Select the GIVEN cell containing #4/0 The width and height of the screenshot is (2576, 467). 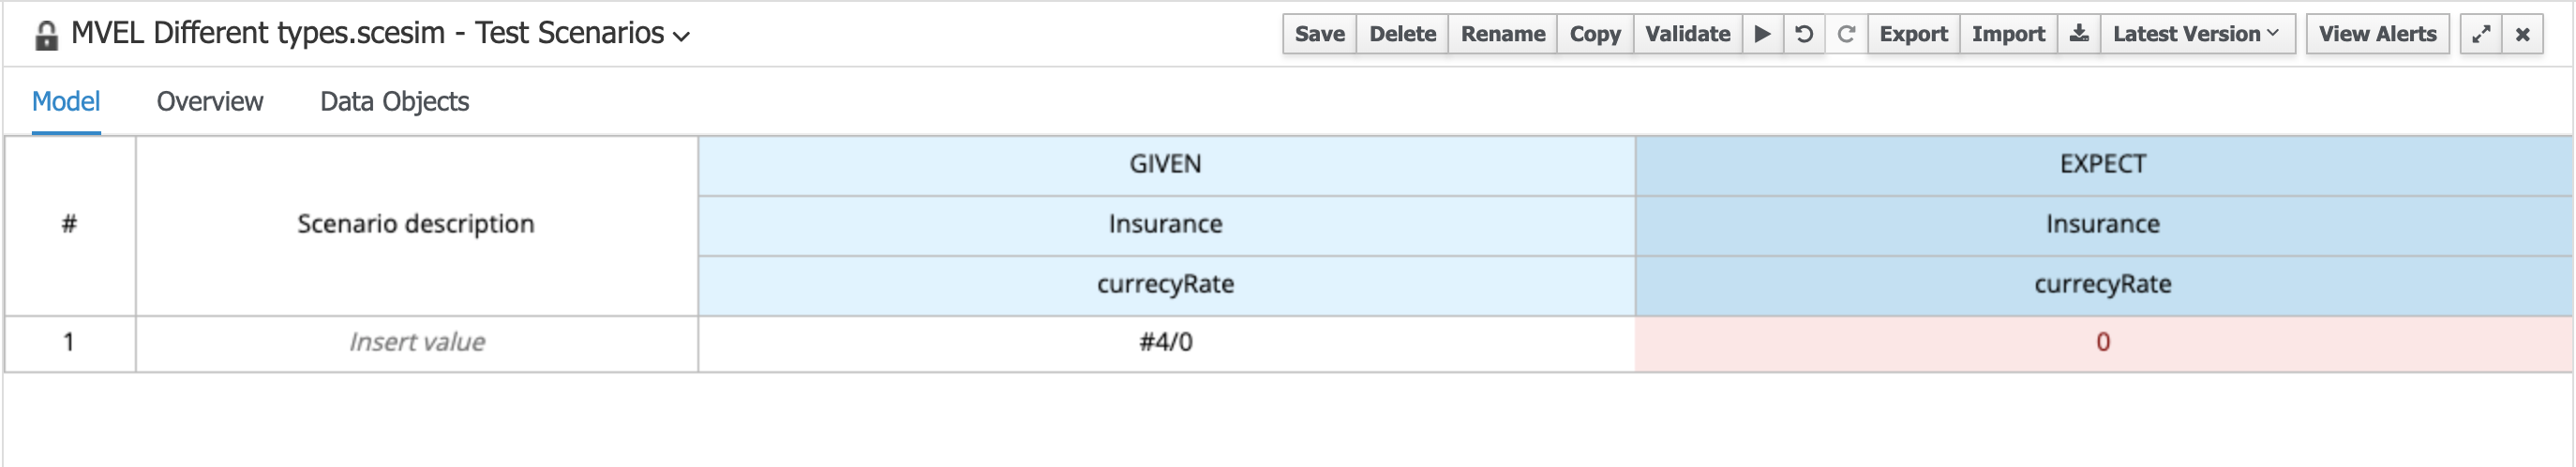point(1165,342)
